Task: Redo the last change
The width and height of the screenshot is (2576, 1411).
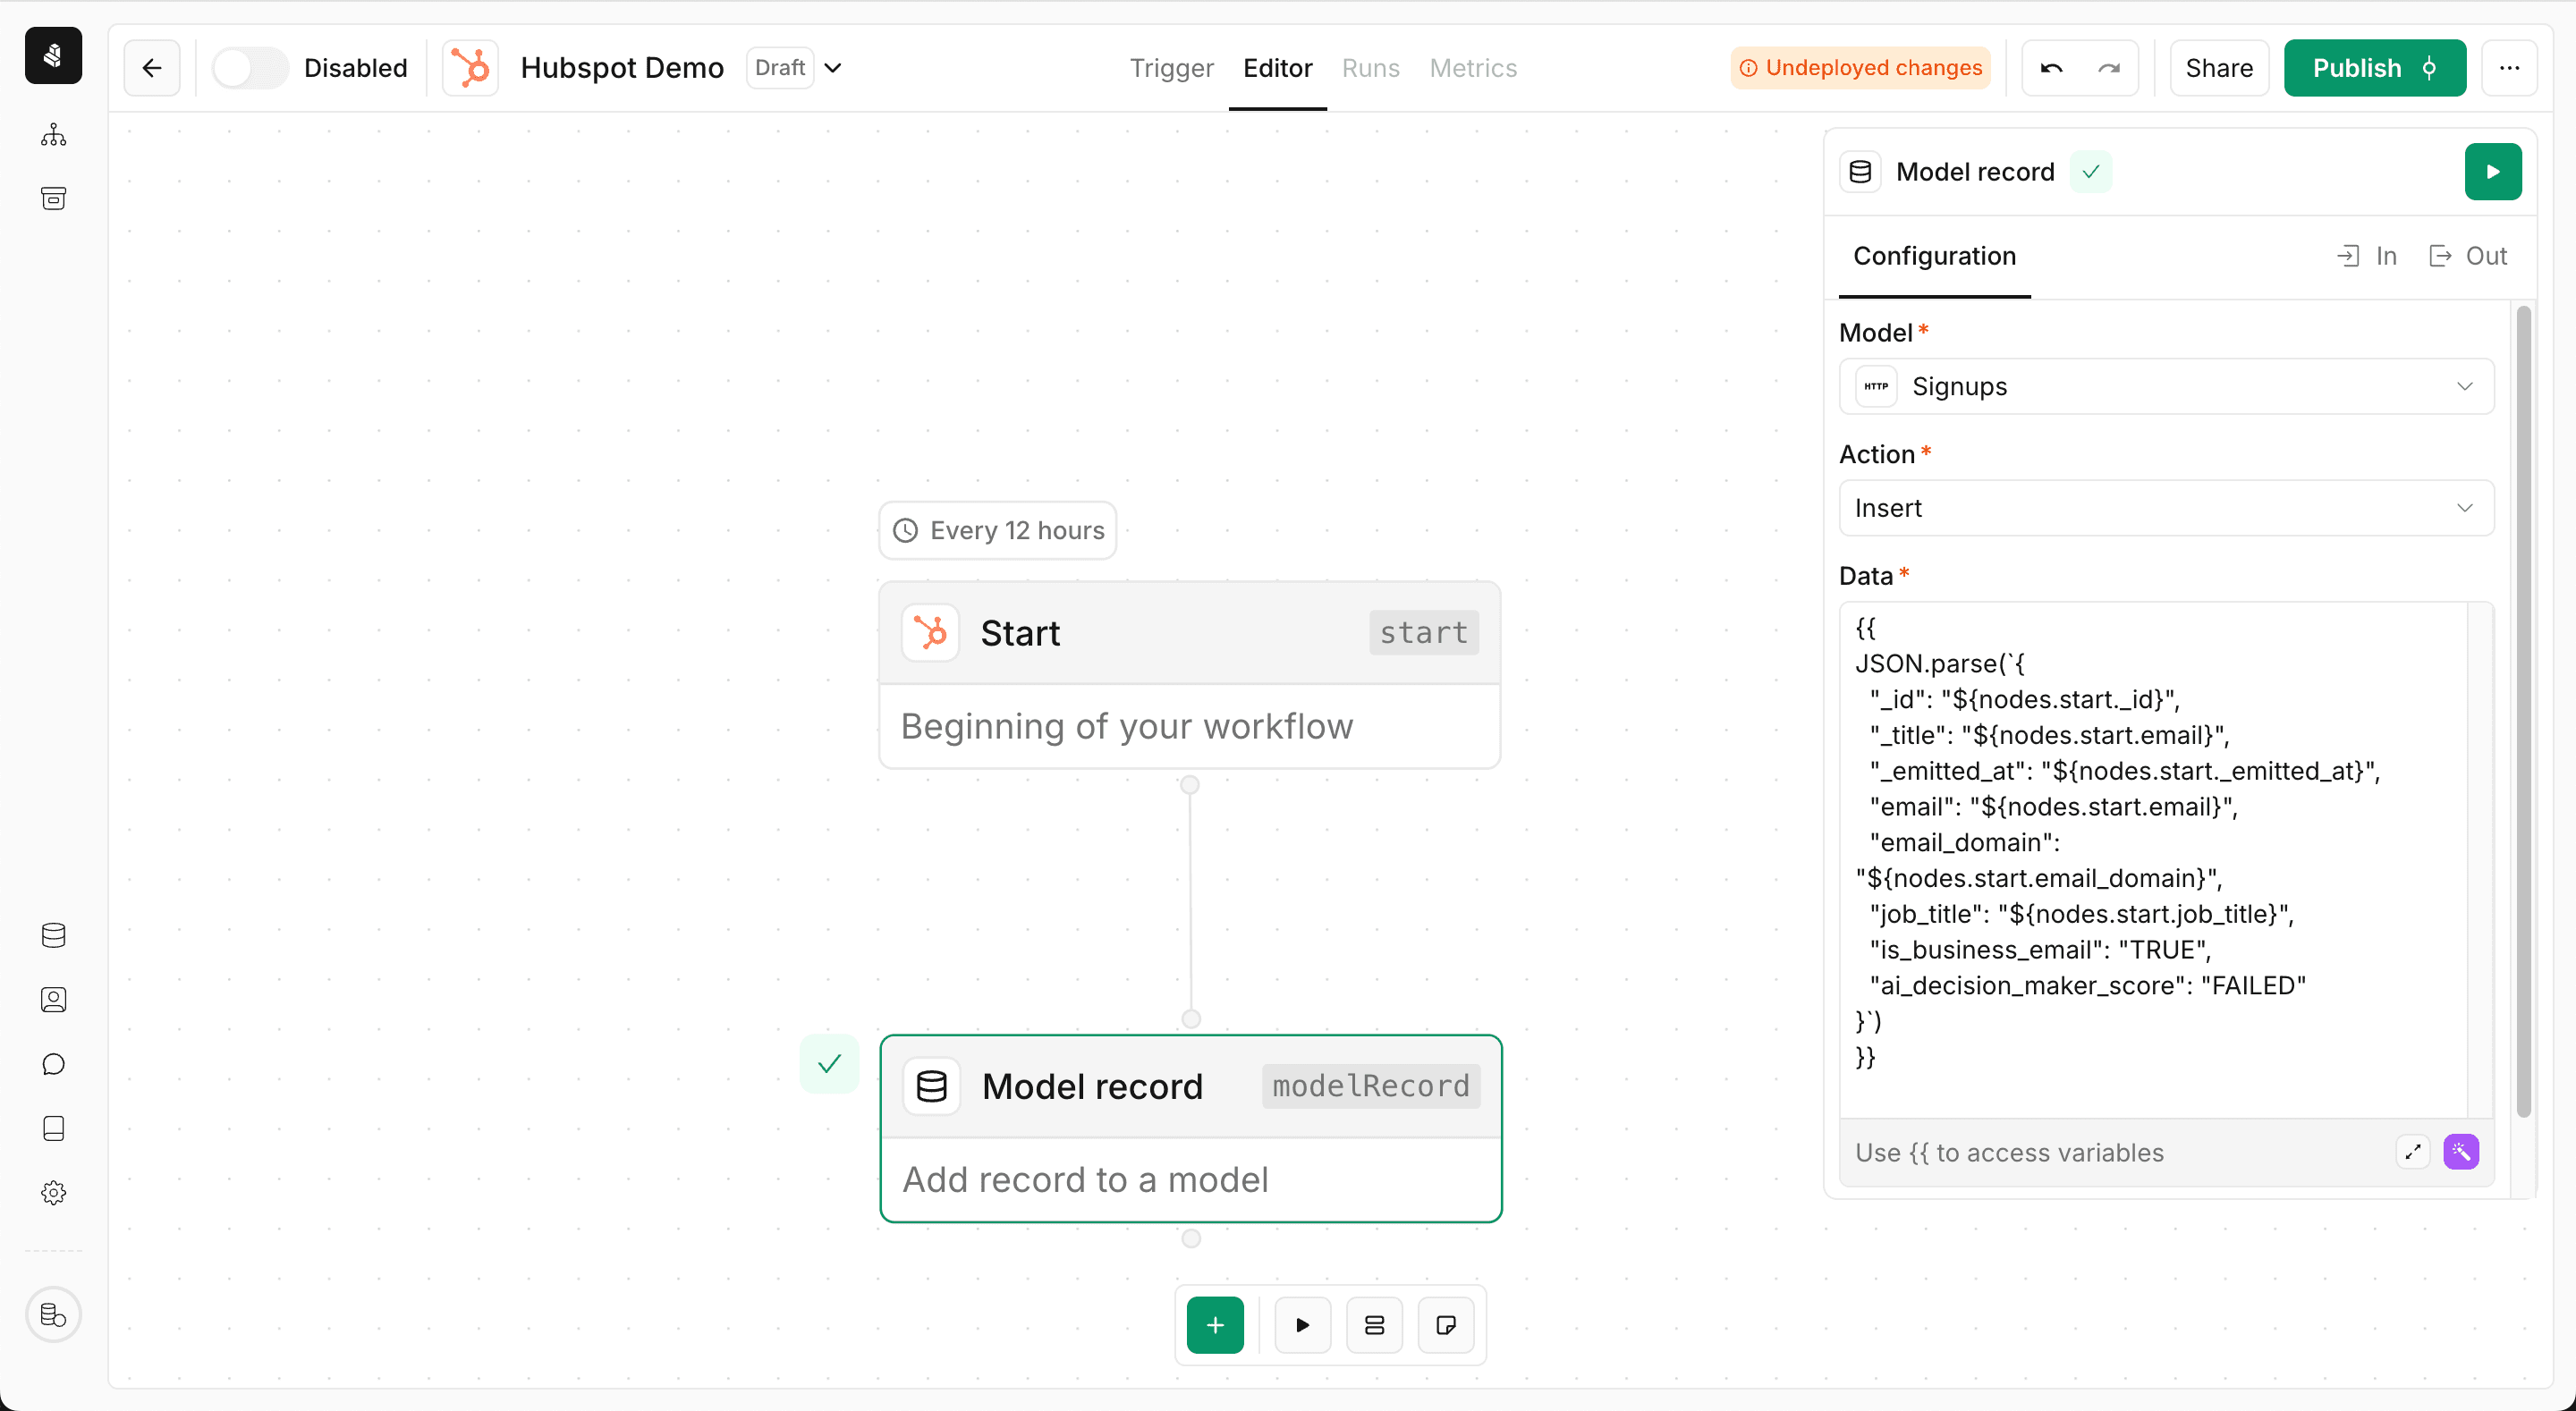Action: click(x=2109, y=68)
